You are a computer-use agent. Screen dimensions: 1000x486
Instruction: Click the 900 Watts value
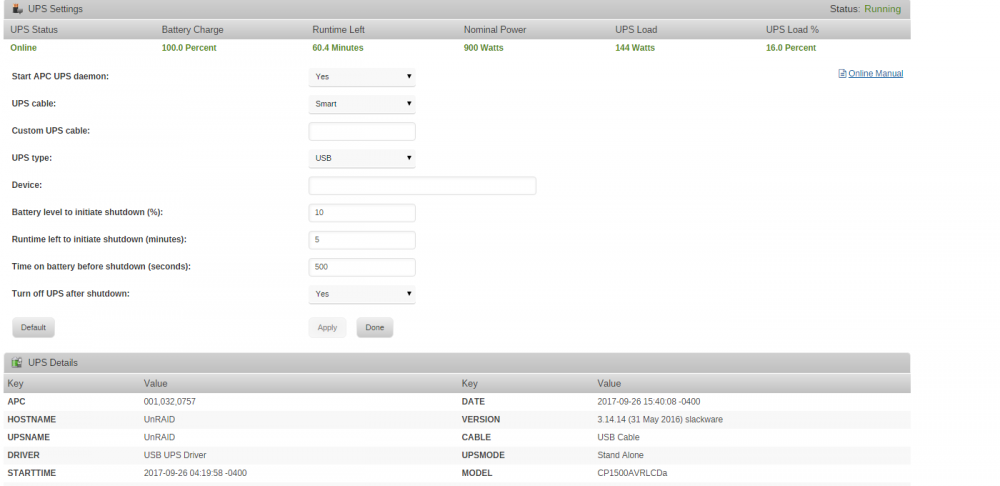click(x=483, y=48)
